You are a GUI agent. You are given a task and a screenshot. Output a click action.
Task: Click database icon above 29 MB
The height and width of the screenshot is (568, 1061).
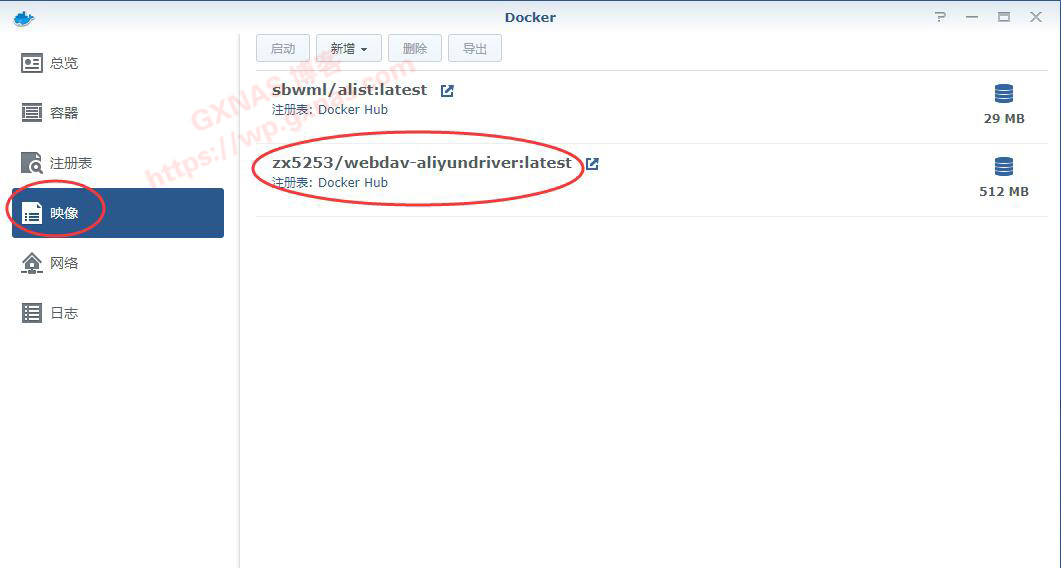tap(1004, 94)
